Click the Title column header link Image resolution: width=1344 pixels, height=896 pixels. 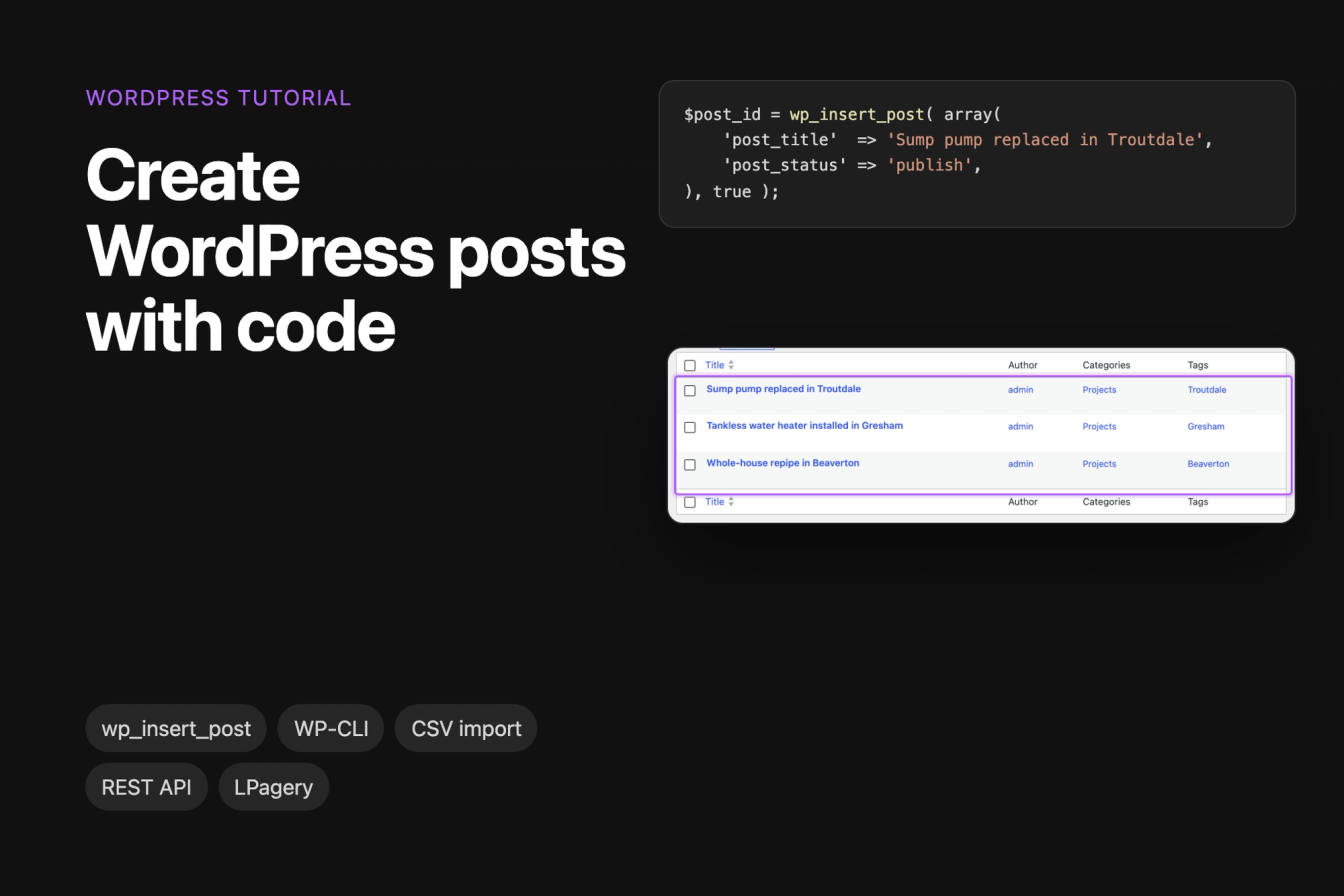(714, 365)
